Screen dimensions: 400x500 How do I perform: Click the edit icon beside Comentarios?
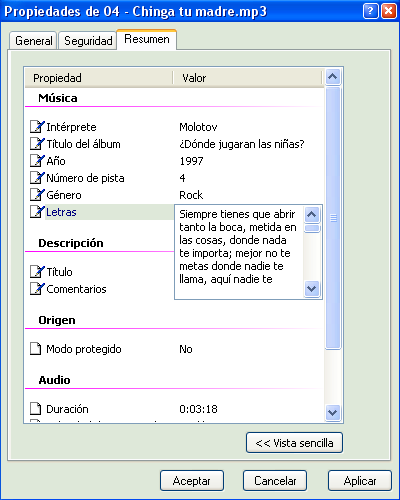37,289
